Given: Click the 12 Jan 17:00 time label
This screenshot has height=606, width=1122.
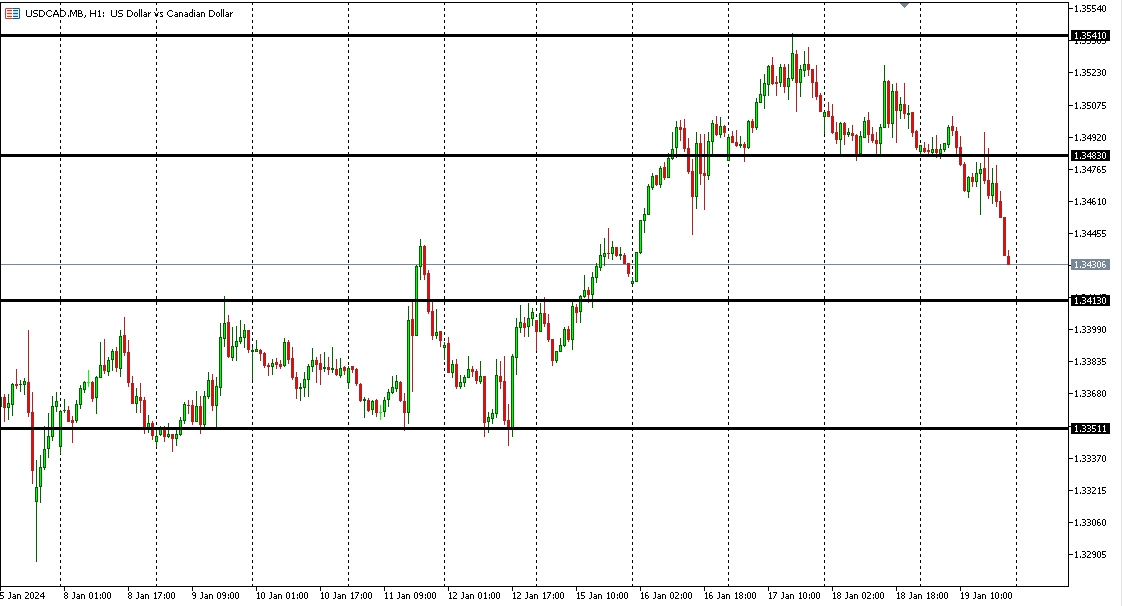Looking at the screenshot, I should coord(538,595).
